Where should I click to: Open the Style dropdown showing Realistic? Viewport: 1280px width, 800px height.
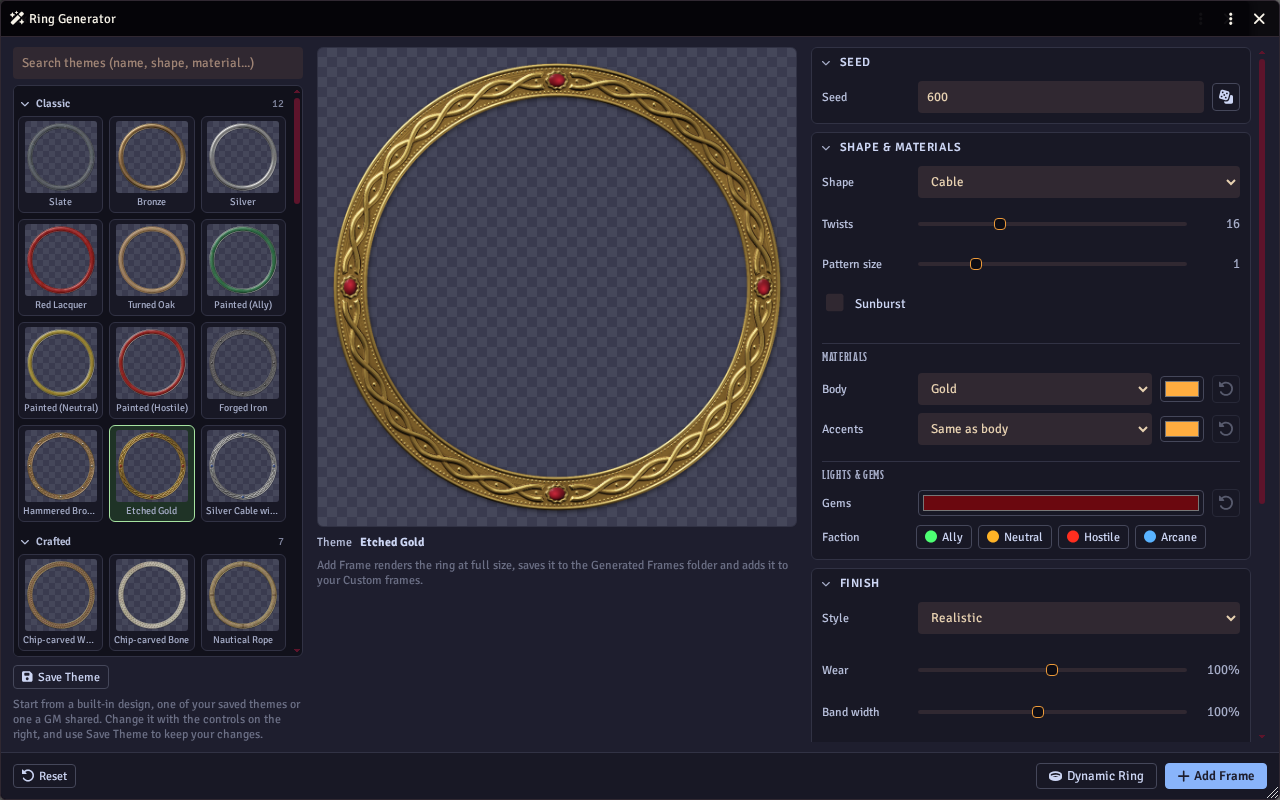[1079, 618]
